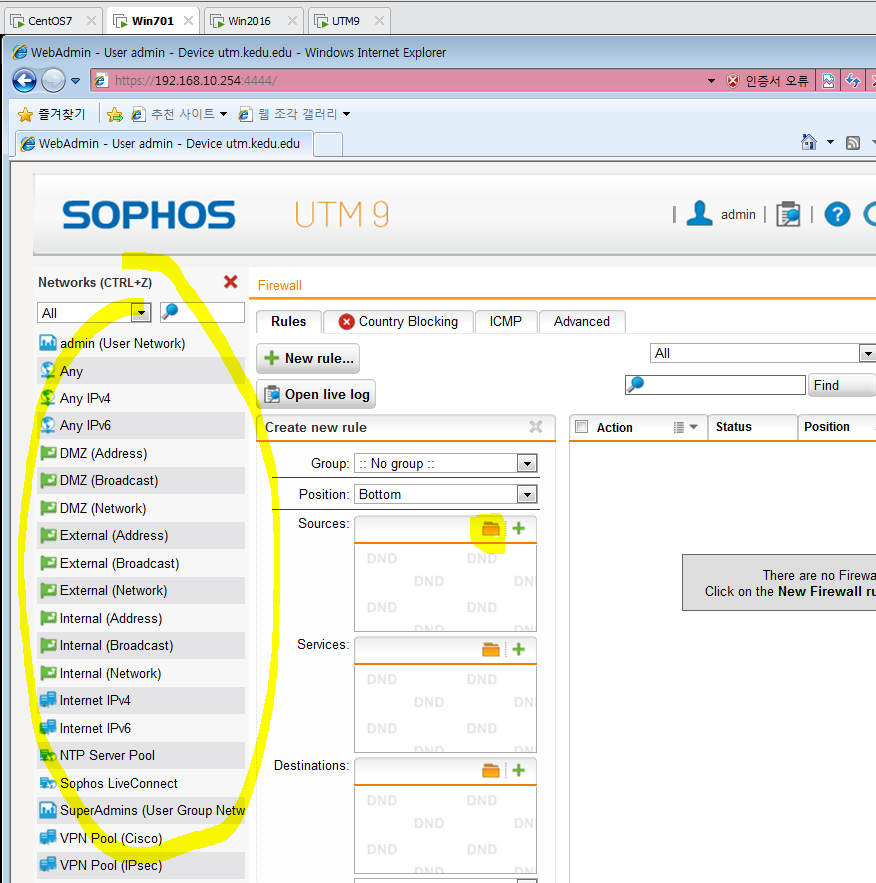Select Any IPv4 network object
Image resolution: width=876 pixels, height=883 pixels.
point(141,398)
